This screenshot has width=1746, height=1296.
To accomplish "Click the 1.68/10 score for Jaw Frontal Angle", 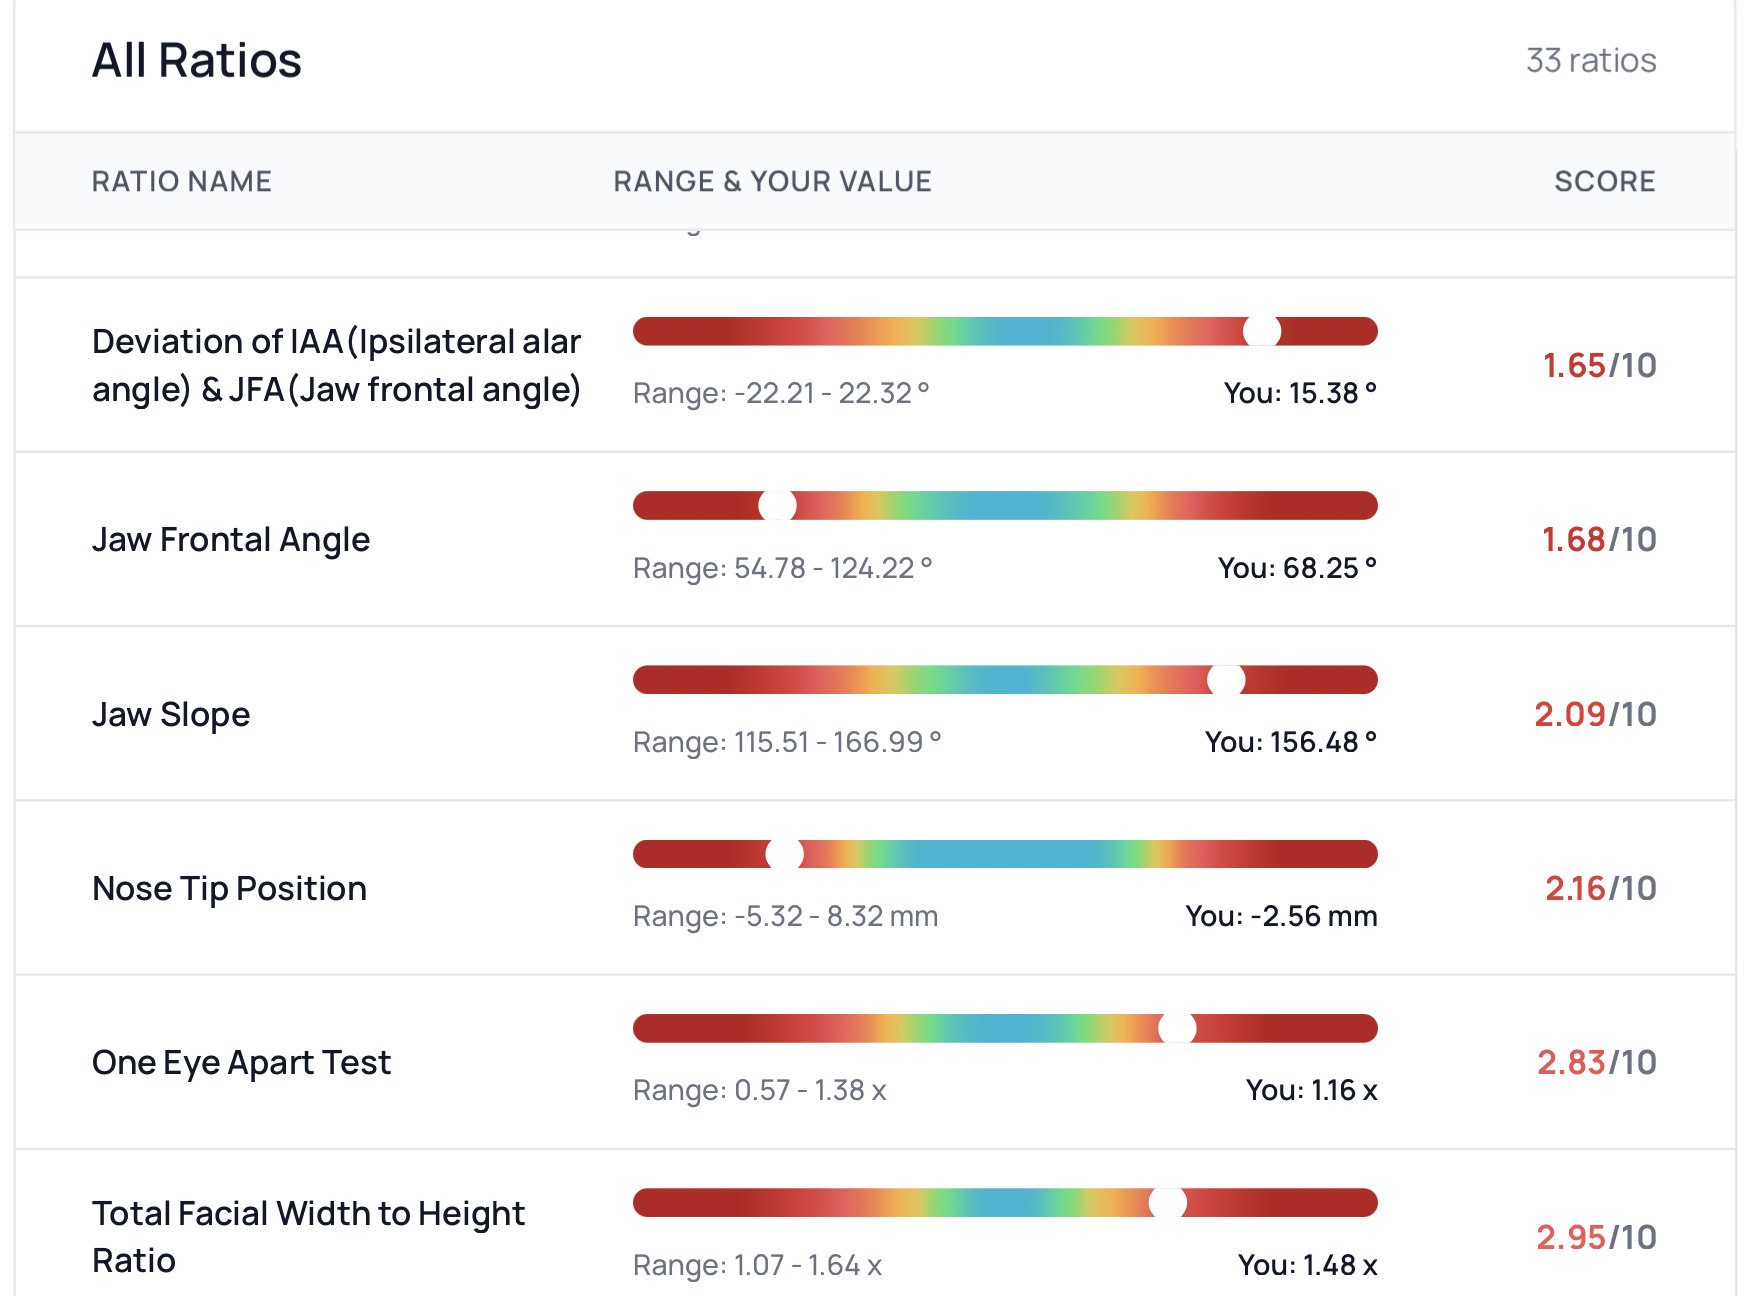I will pyautogui.click(x=1598, y=540).
